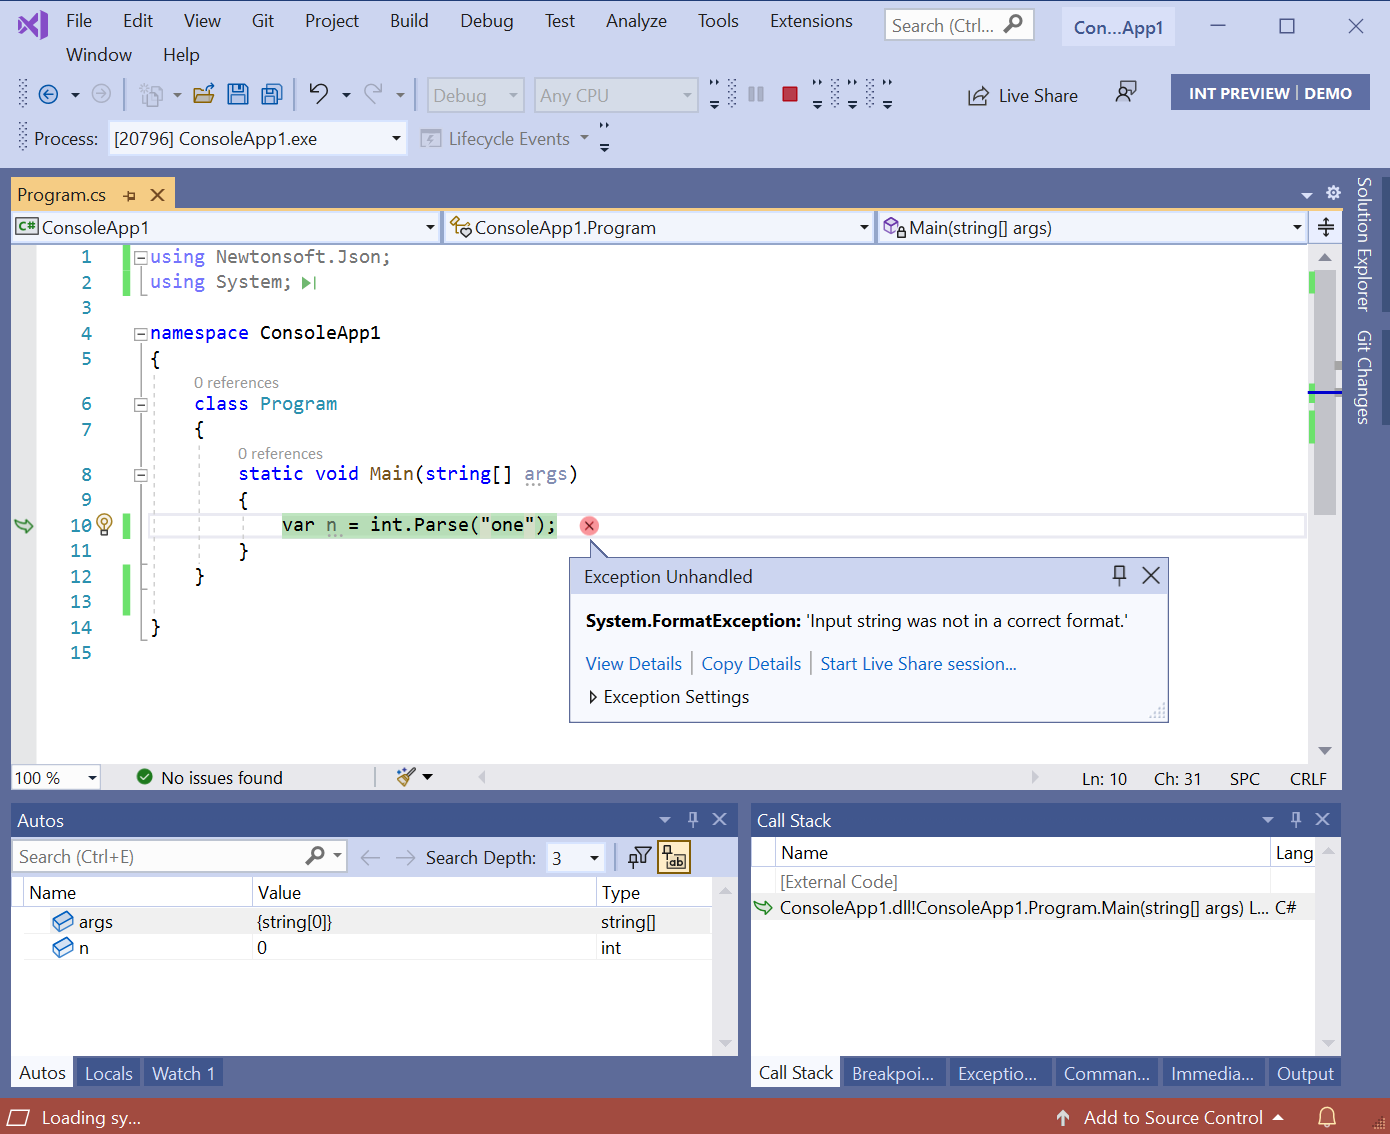This screenshot has width=1390, height=1134.
Task: Pin the Exception Unhandled popup
Action: tap(1119, 575)
